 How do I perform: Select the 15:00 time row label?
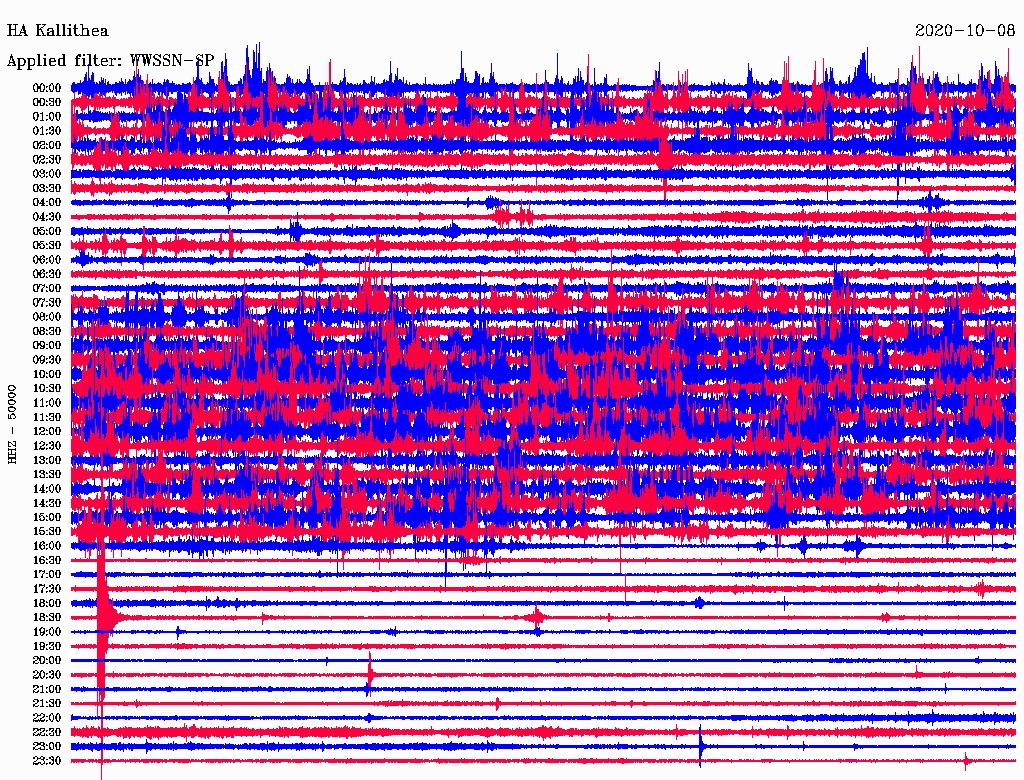coord(47,517)
